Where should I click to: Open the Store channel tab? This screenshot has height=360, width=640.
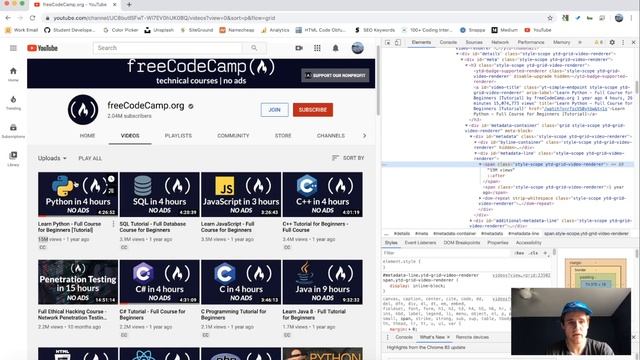point(283,136)
